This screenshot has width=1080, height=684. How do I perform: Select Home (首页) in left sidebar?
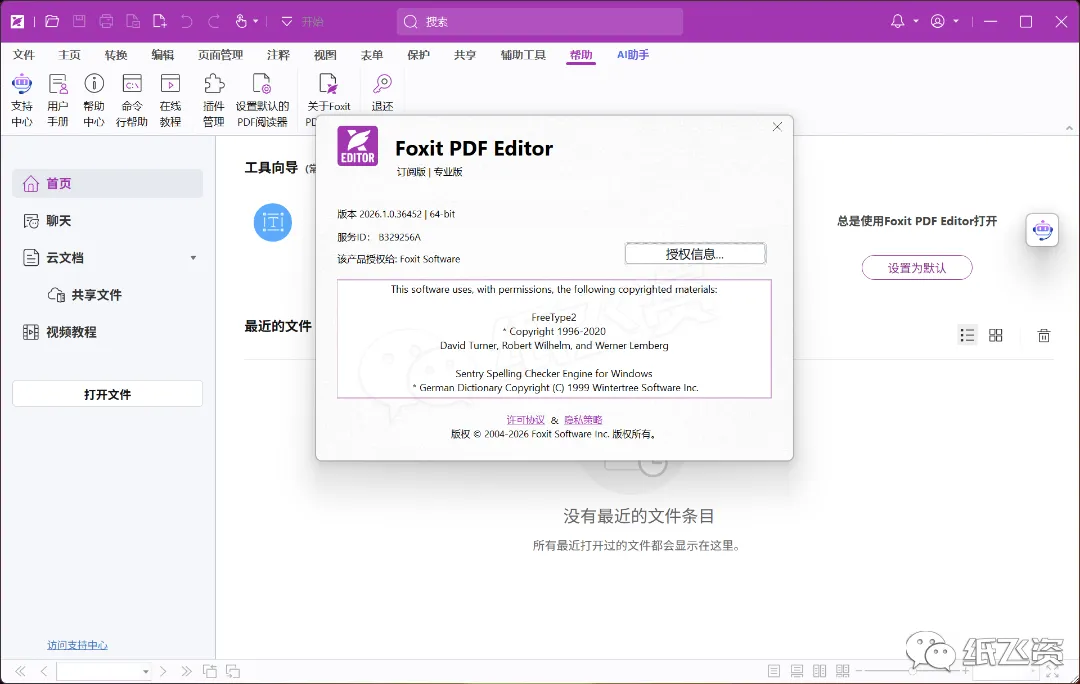pyautogui.click(x=107, y=184)
